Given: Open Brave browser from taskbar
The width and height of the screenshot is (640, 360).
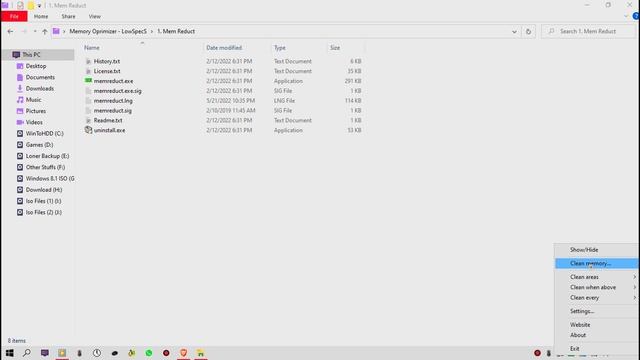Looking at the screenshot, I should pyautogui.click(x=183, y=353).
